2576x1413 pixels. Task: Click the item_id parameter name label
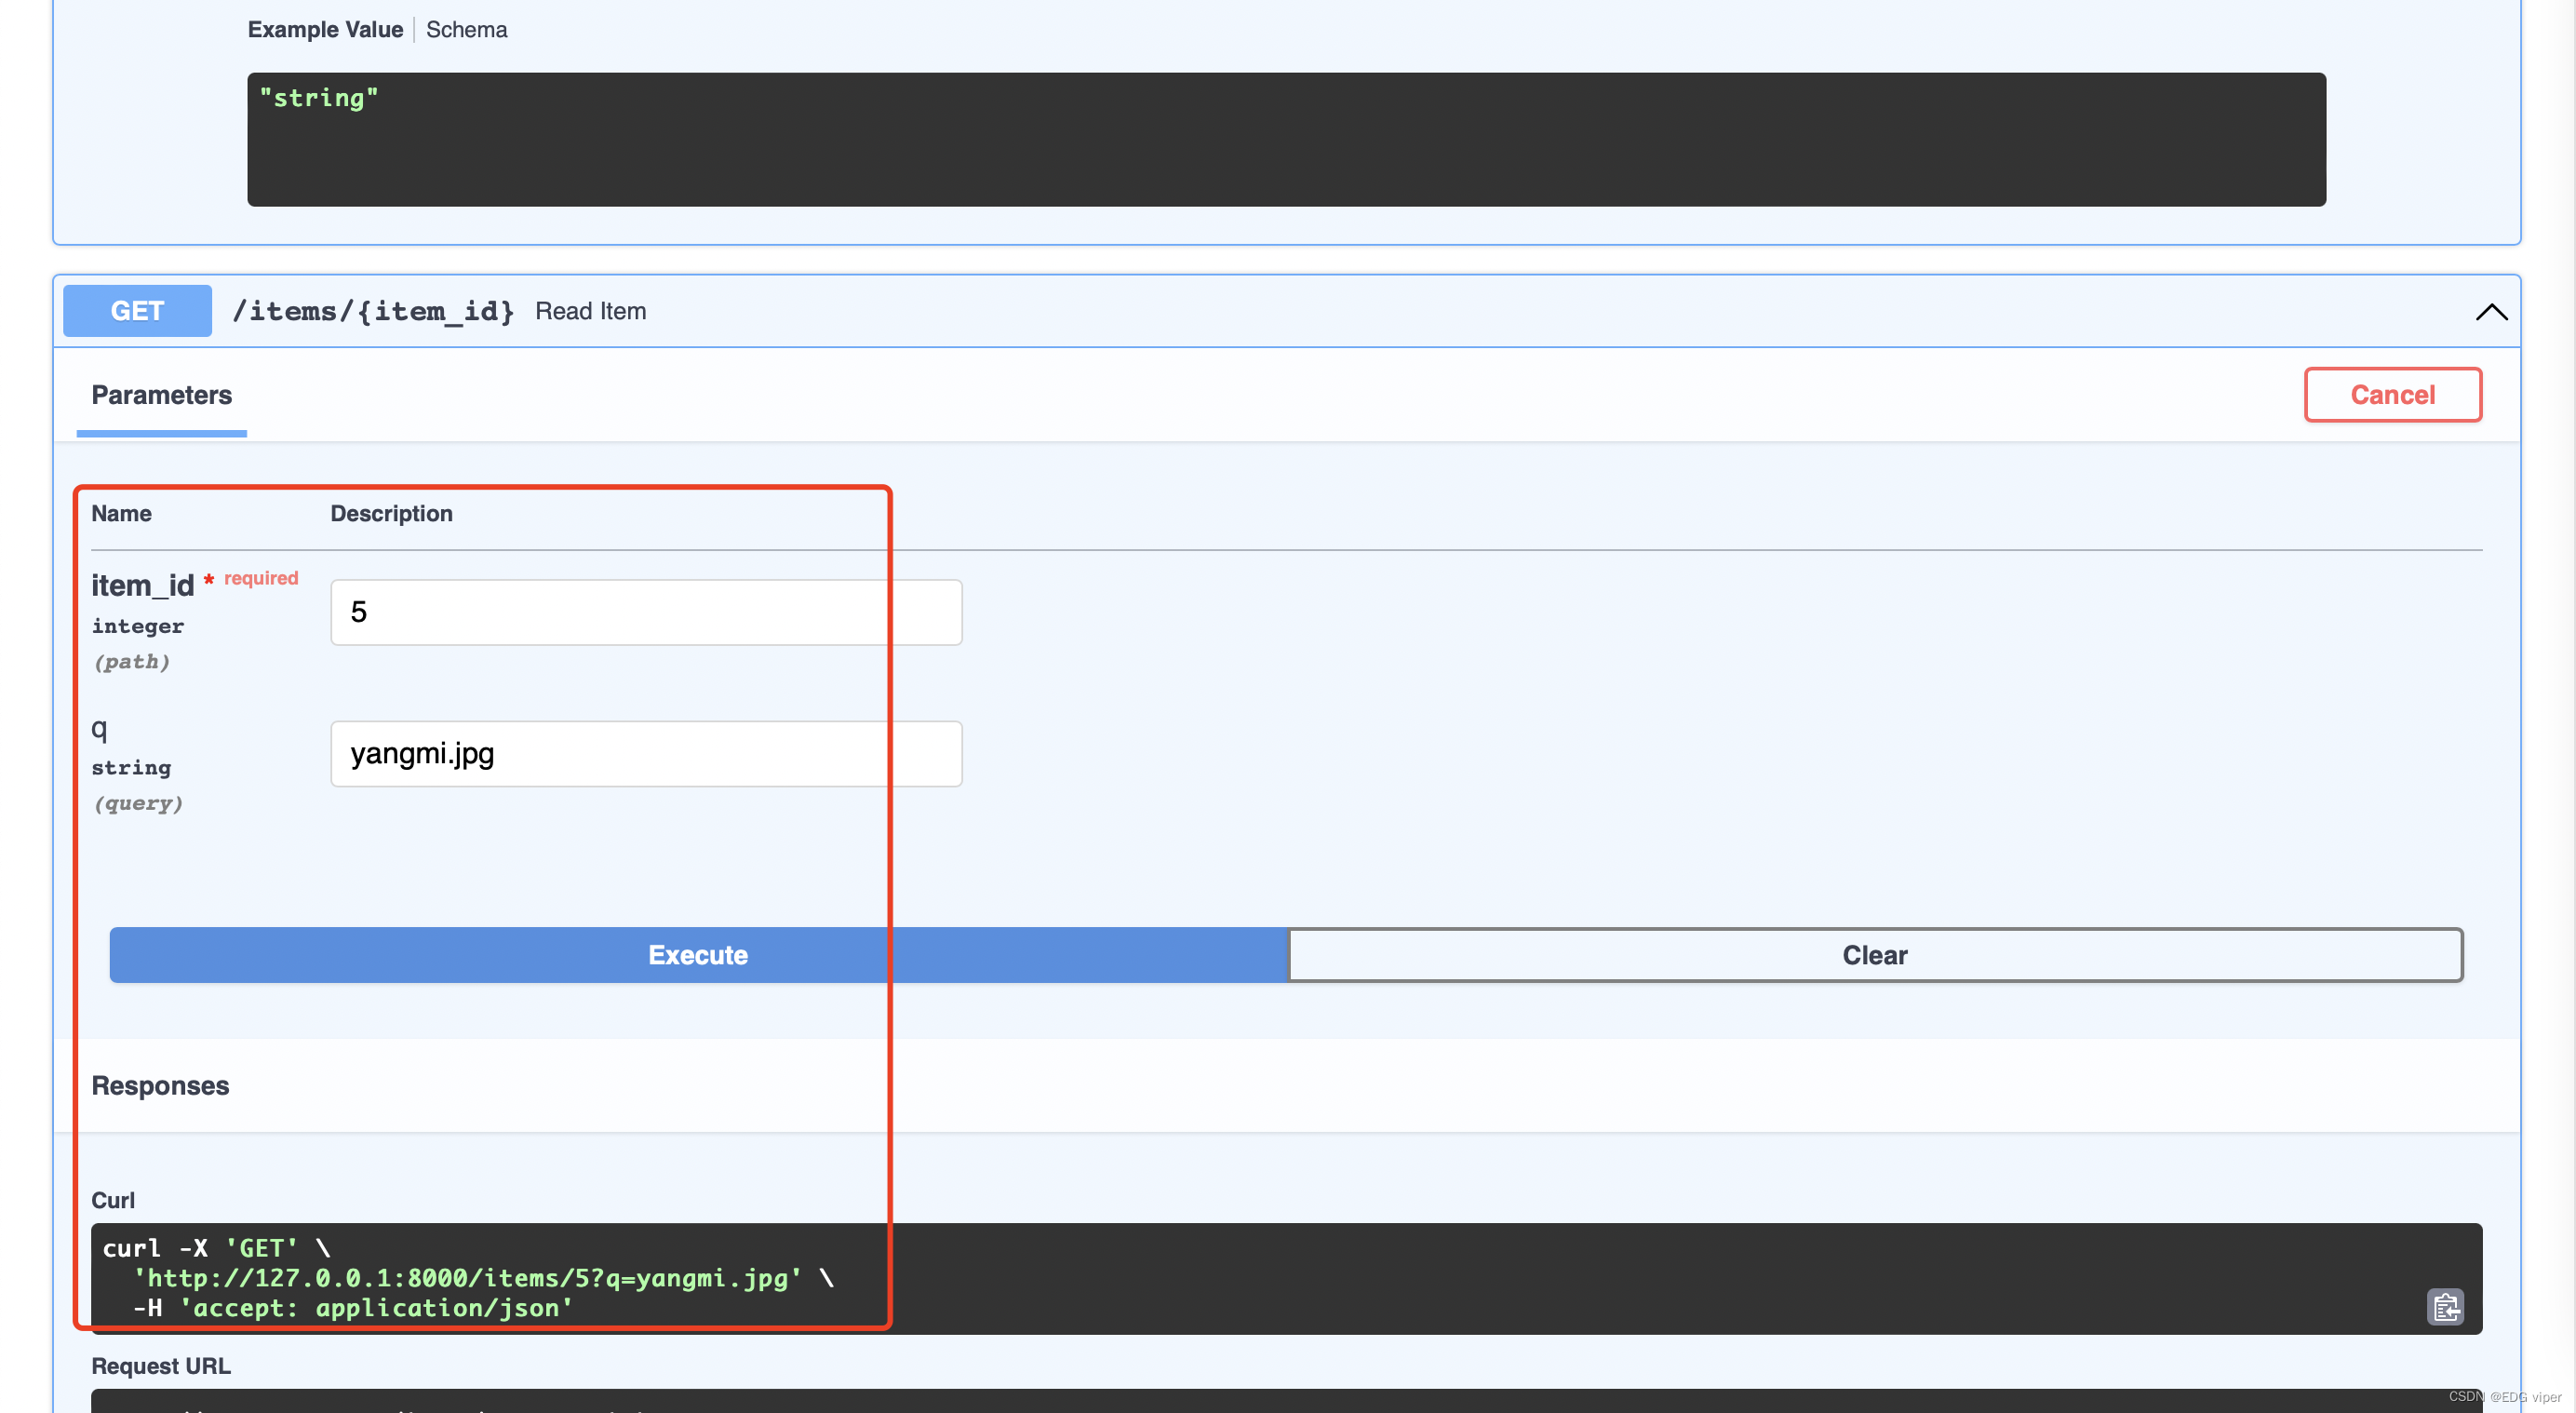tap(142, 586)
